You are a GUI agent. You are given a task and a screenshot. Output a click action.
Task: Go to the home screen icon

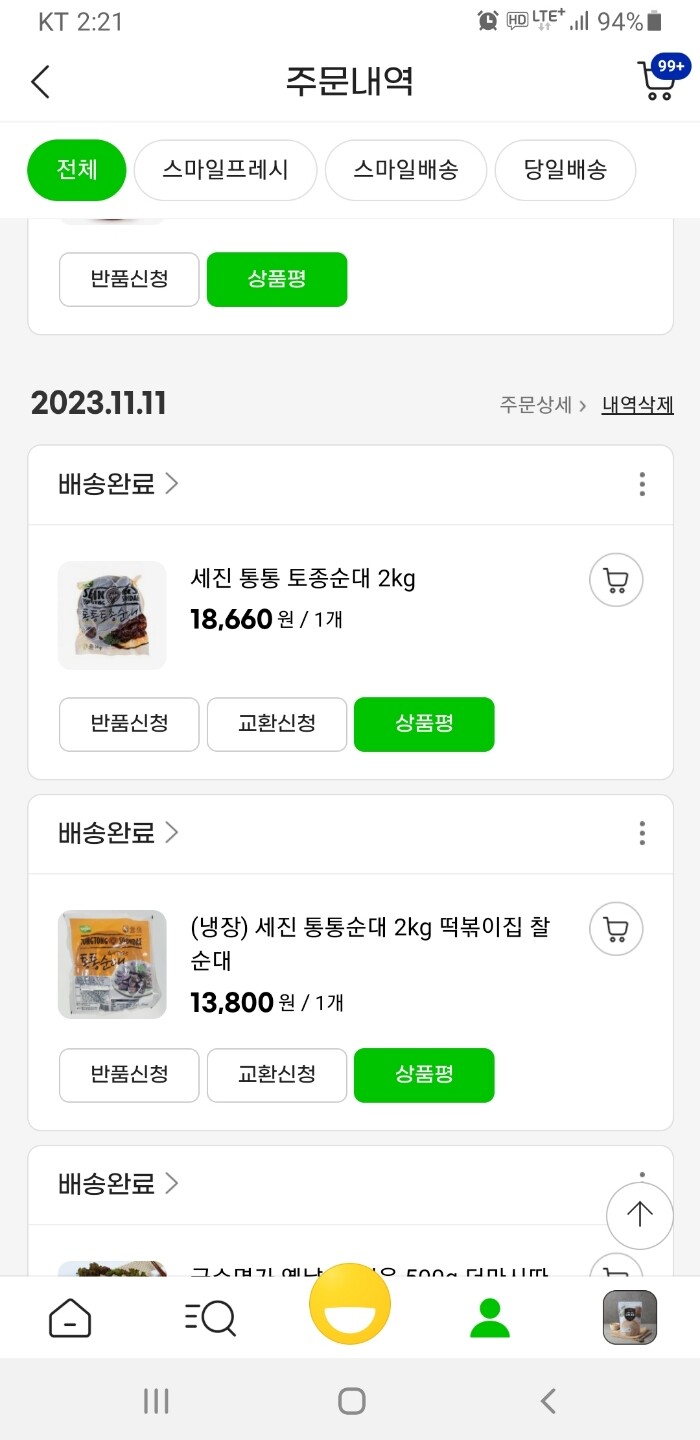coord(70,1317)
